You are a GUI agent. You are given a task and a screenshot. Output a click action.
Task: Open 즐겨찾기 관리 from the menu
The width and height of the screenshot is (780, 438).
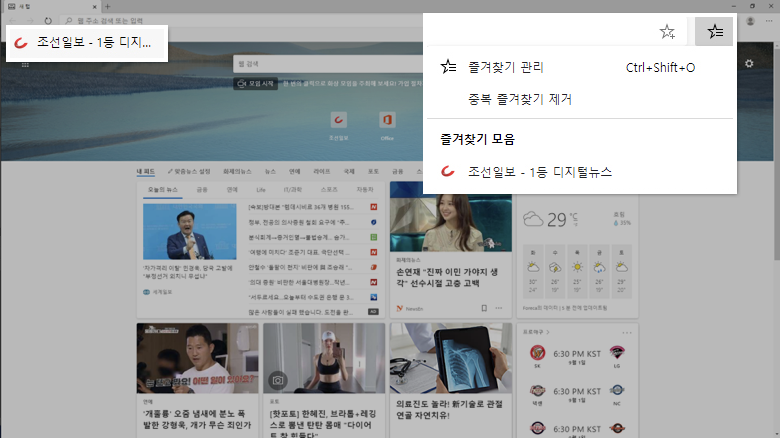click(x=505, y=67)
